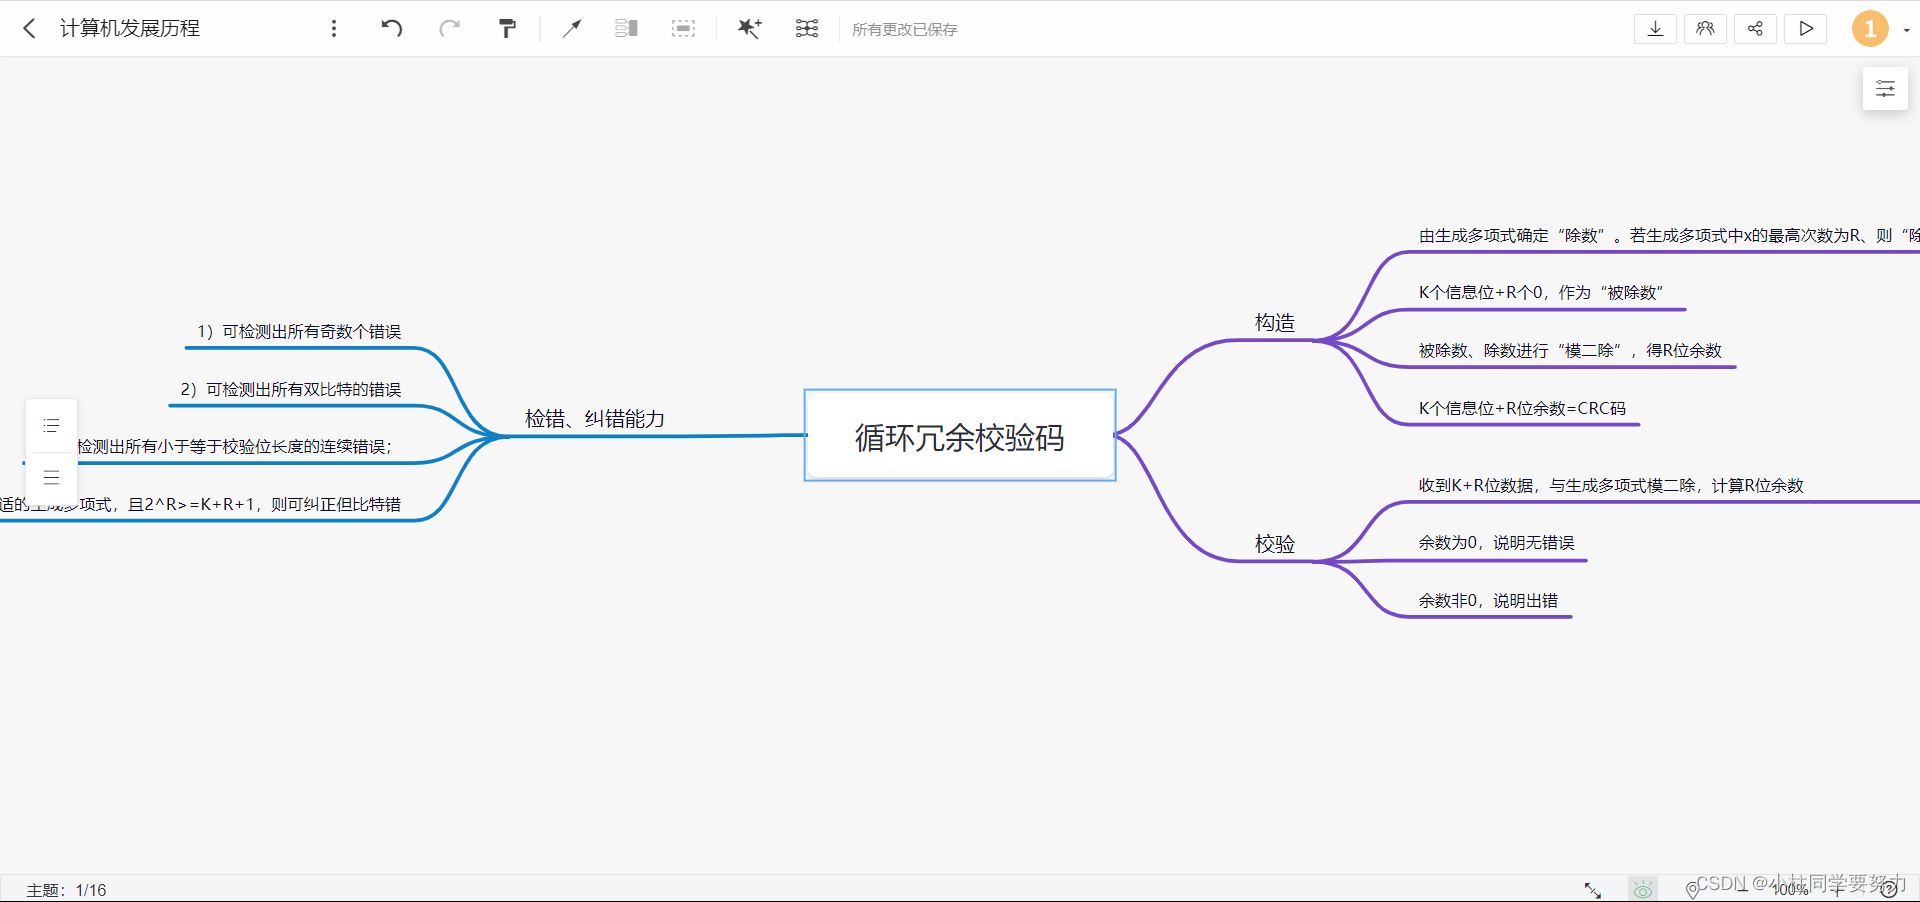1920x902 pixels.
Task: Zoom in with the plus button
Action: 1838,889
